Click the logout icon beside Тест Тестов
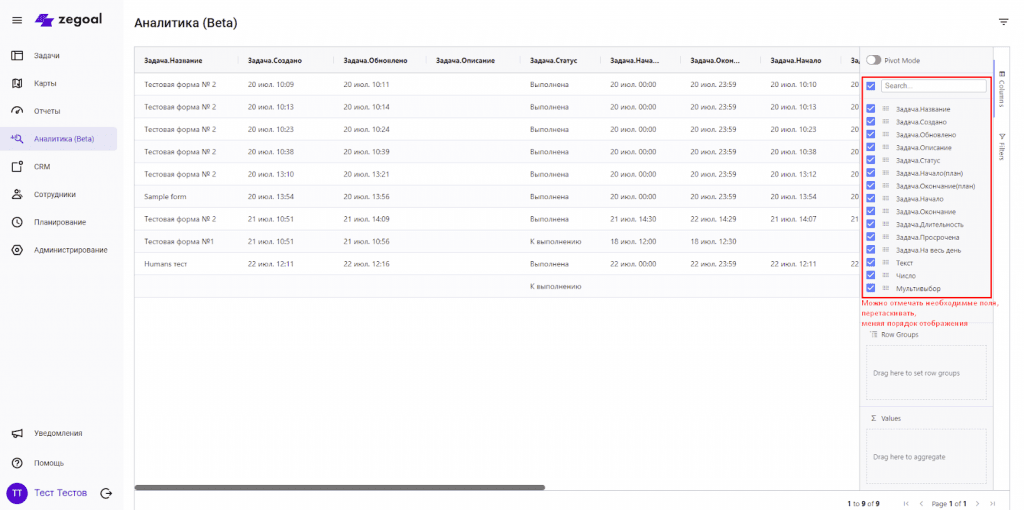This screenshot has height=510, width=1024. point(106,493)
